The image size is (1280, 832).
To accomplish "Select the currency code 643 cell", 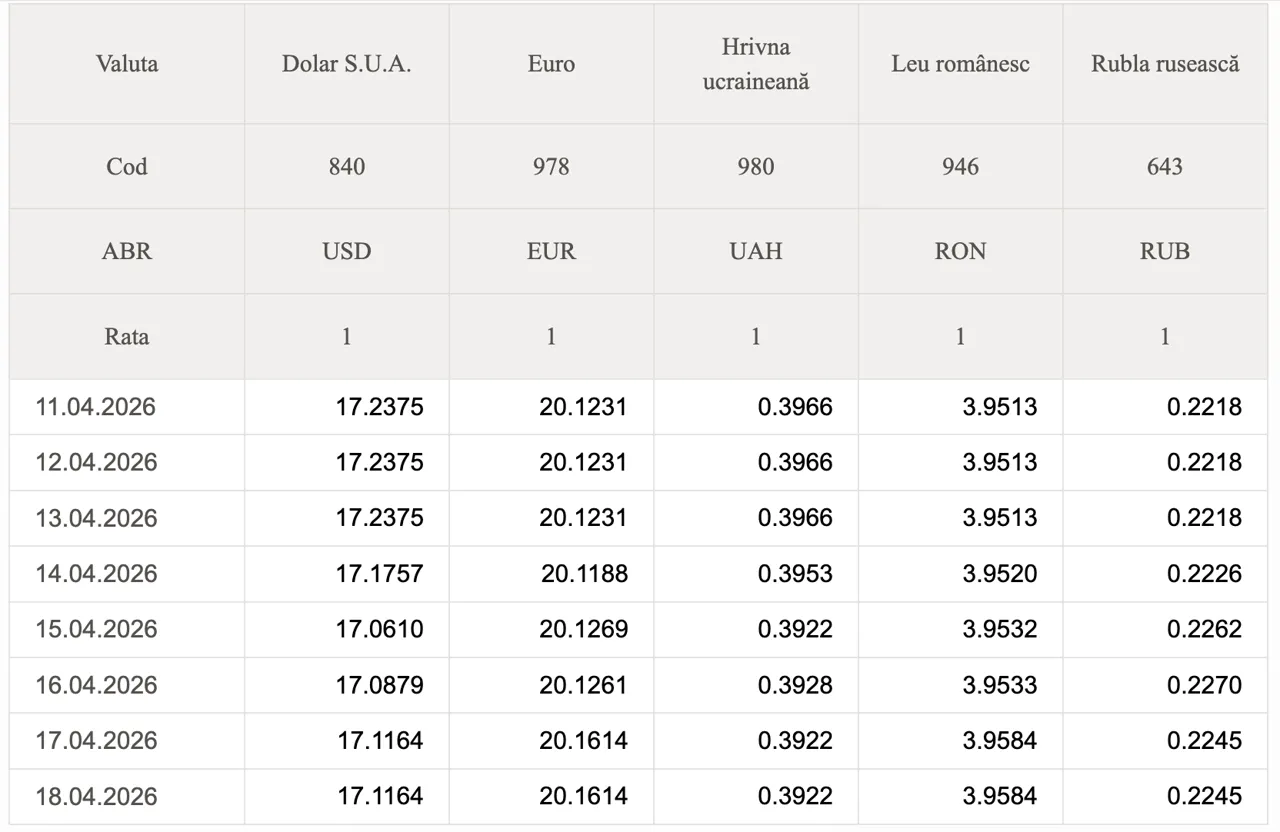I will [x=1165, y=166].
